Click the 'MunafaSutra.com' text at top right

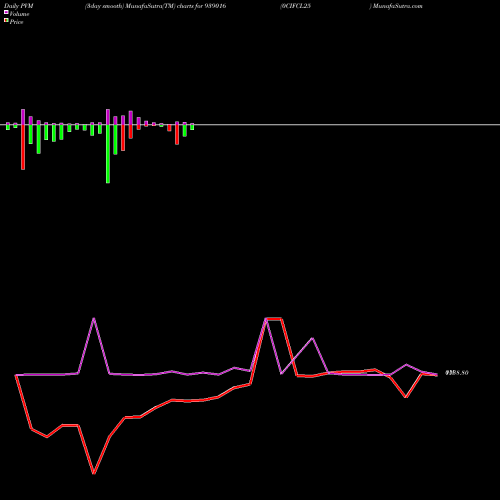click(x=398, y=6)
